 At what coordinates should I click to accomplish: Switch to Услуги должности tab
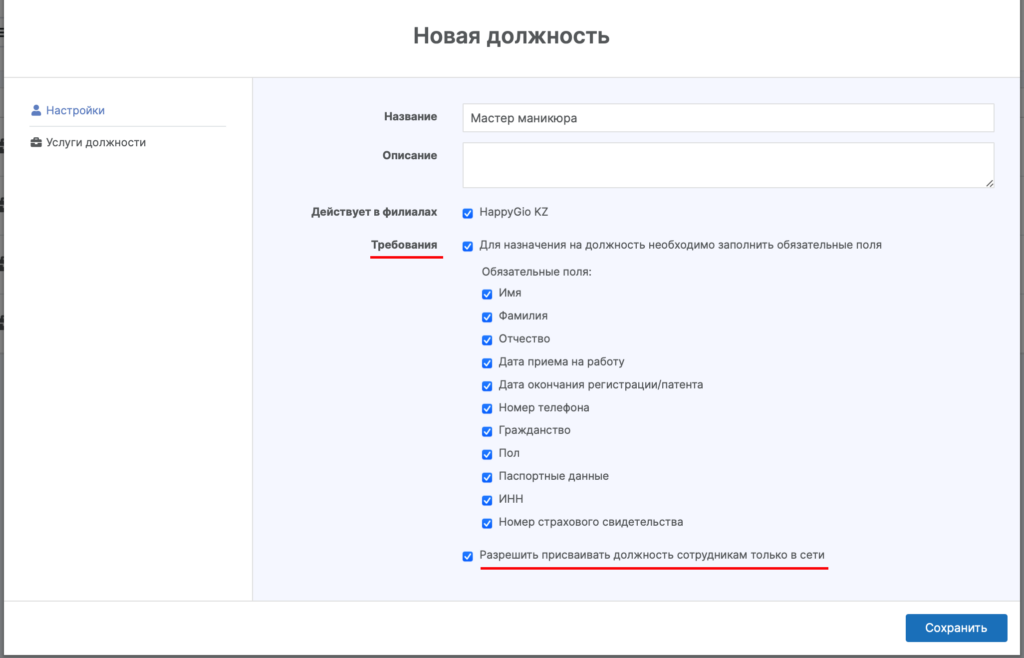pos(95,143)
